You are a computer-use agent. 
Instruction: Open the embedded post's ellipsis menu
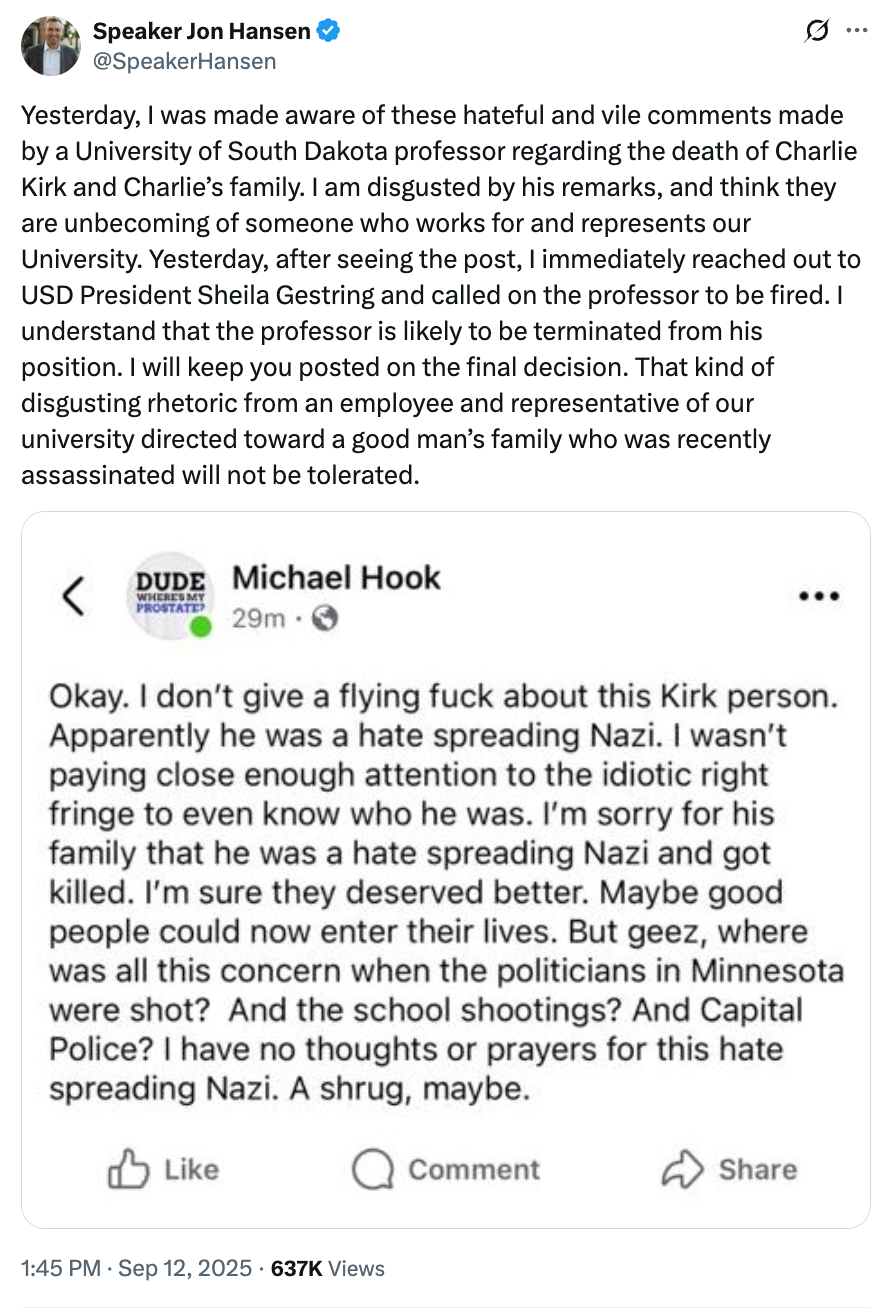click(x=819, y=597)
